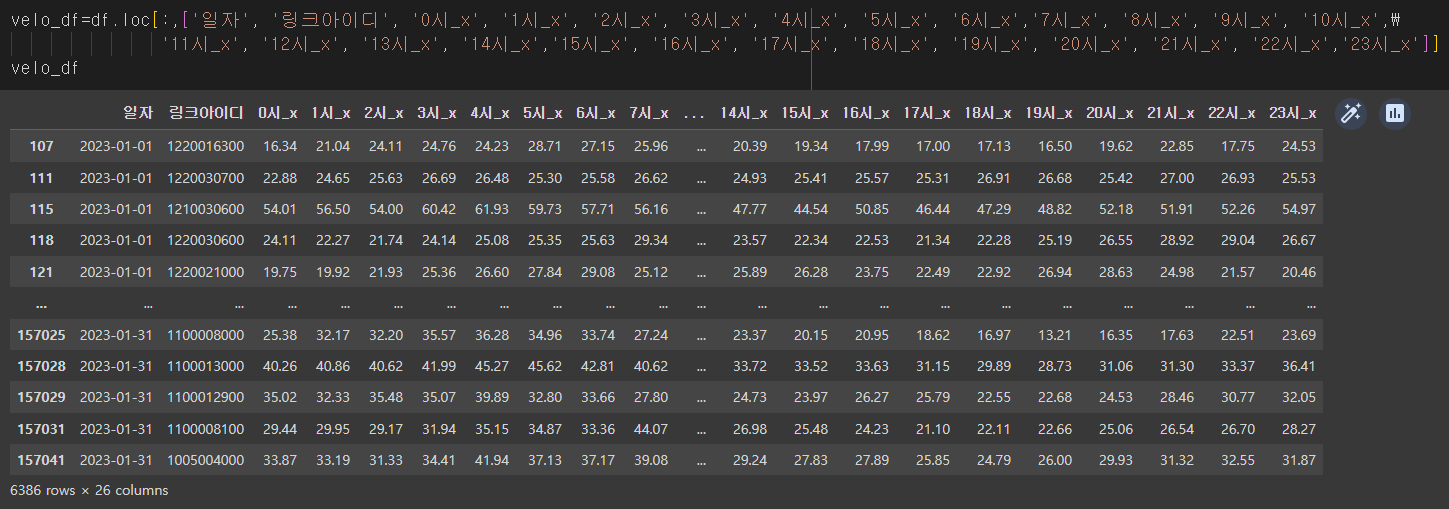Click the standalone velo_df code line

pyautogui.click(x=44, y=68)
